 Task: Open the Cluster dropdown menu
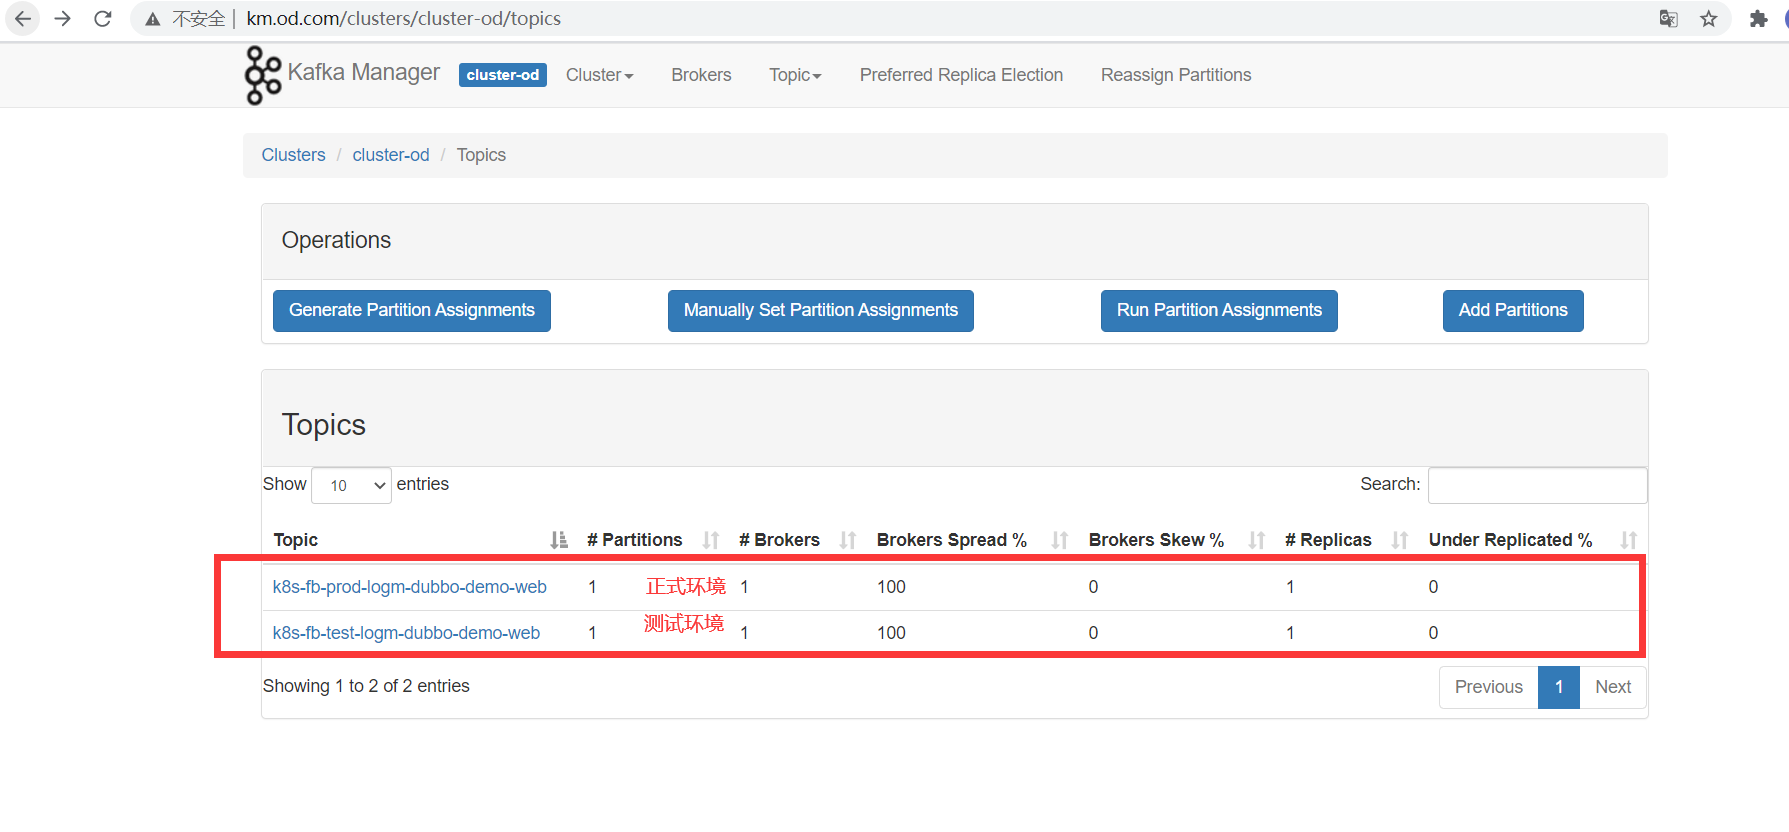point(600,75)
